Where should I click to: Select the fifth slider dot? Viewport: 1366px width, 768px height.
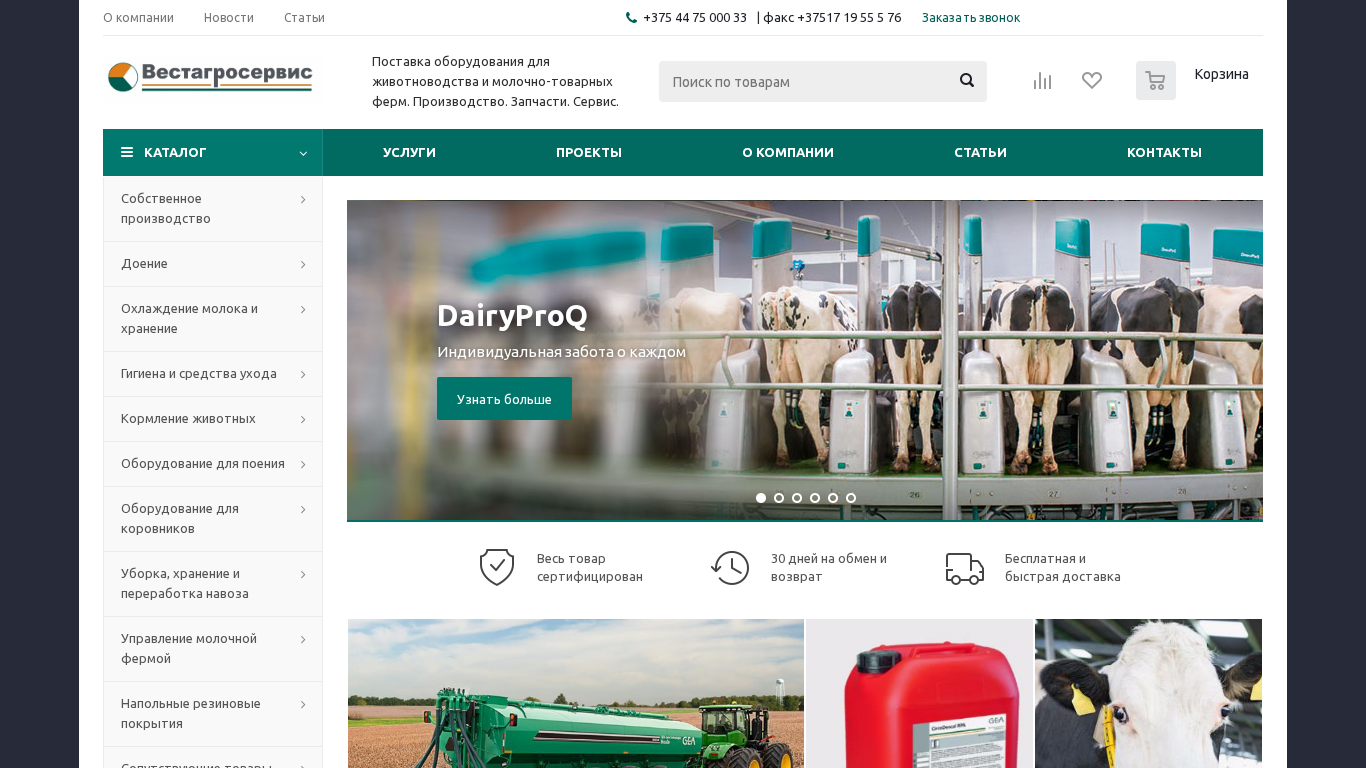(x=833, y=498)
